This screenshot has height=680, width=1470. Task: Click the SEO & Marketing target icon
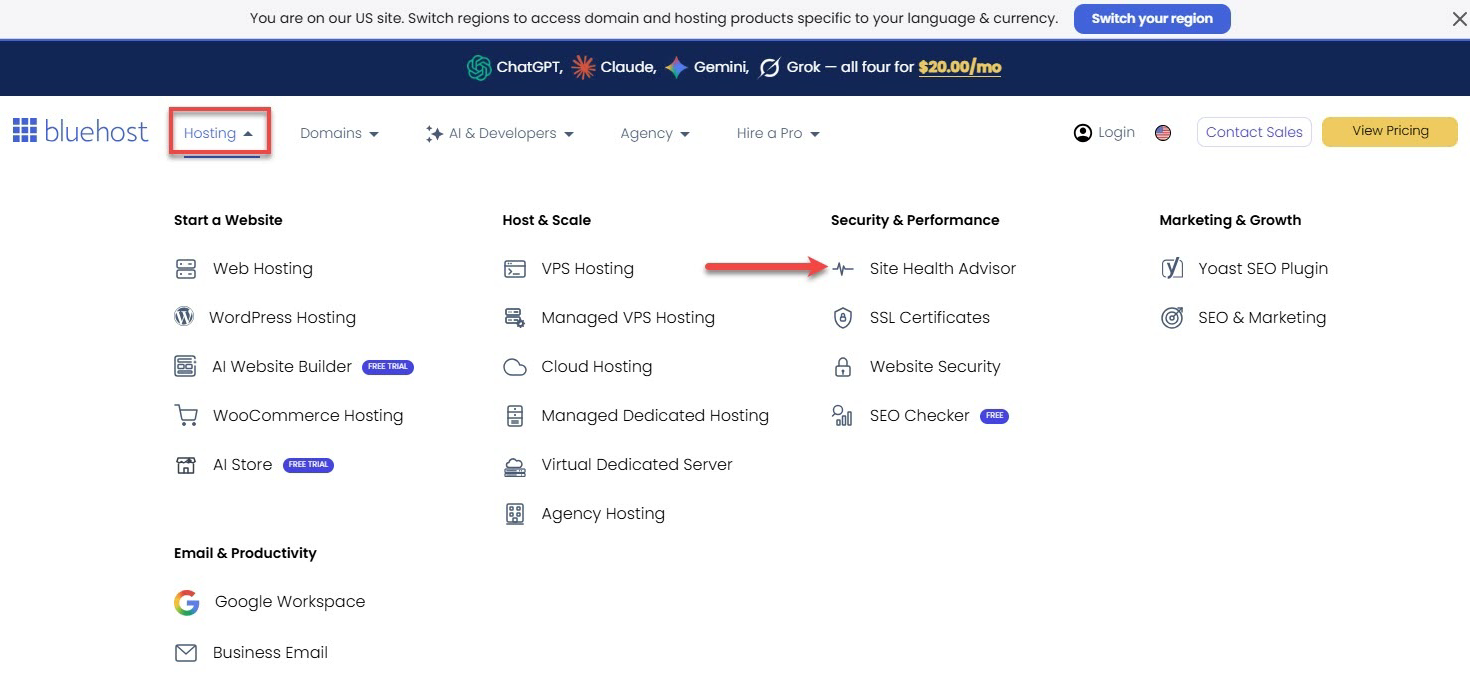(1172, 318)
